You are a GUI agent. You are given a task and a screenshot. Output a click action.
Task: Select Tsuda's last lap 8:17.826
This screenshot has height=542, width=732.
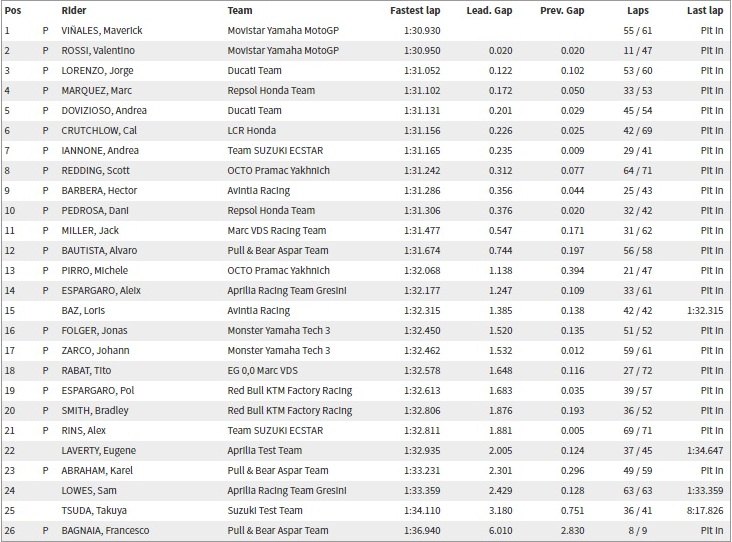click(x=704, y=510)
